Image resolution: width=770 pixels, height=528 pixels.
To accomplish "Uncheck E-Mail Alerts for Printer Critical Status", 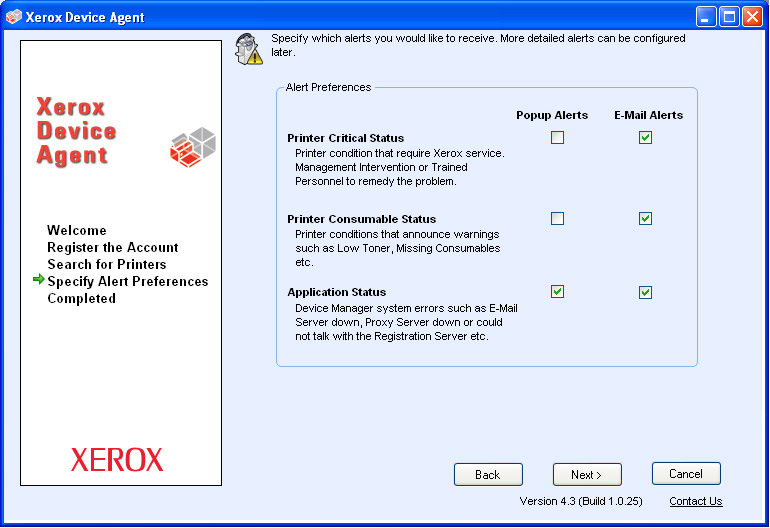I will pyautogui.click(x=645, y=138).
